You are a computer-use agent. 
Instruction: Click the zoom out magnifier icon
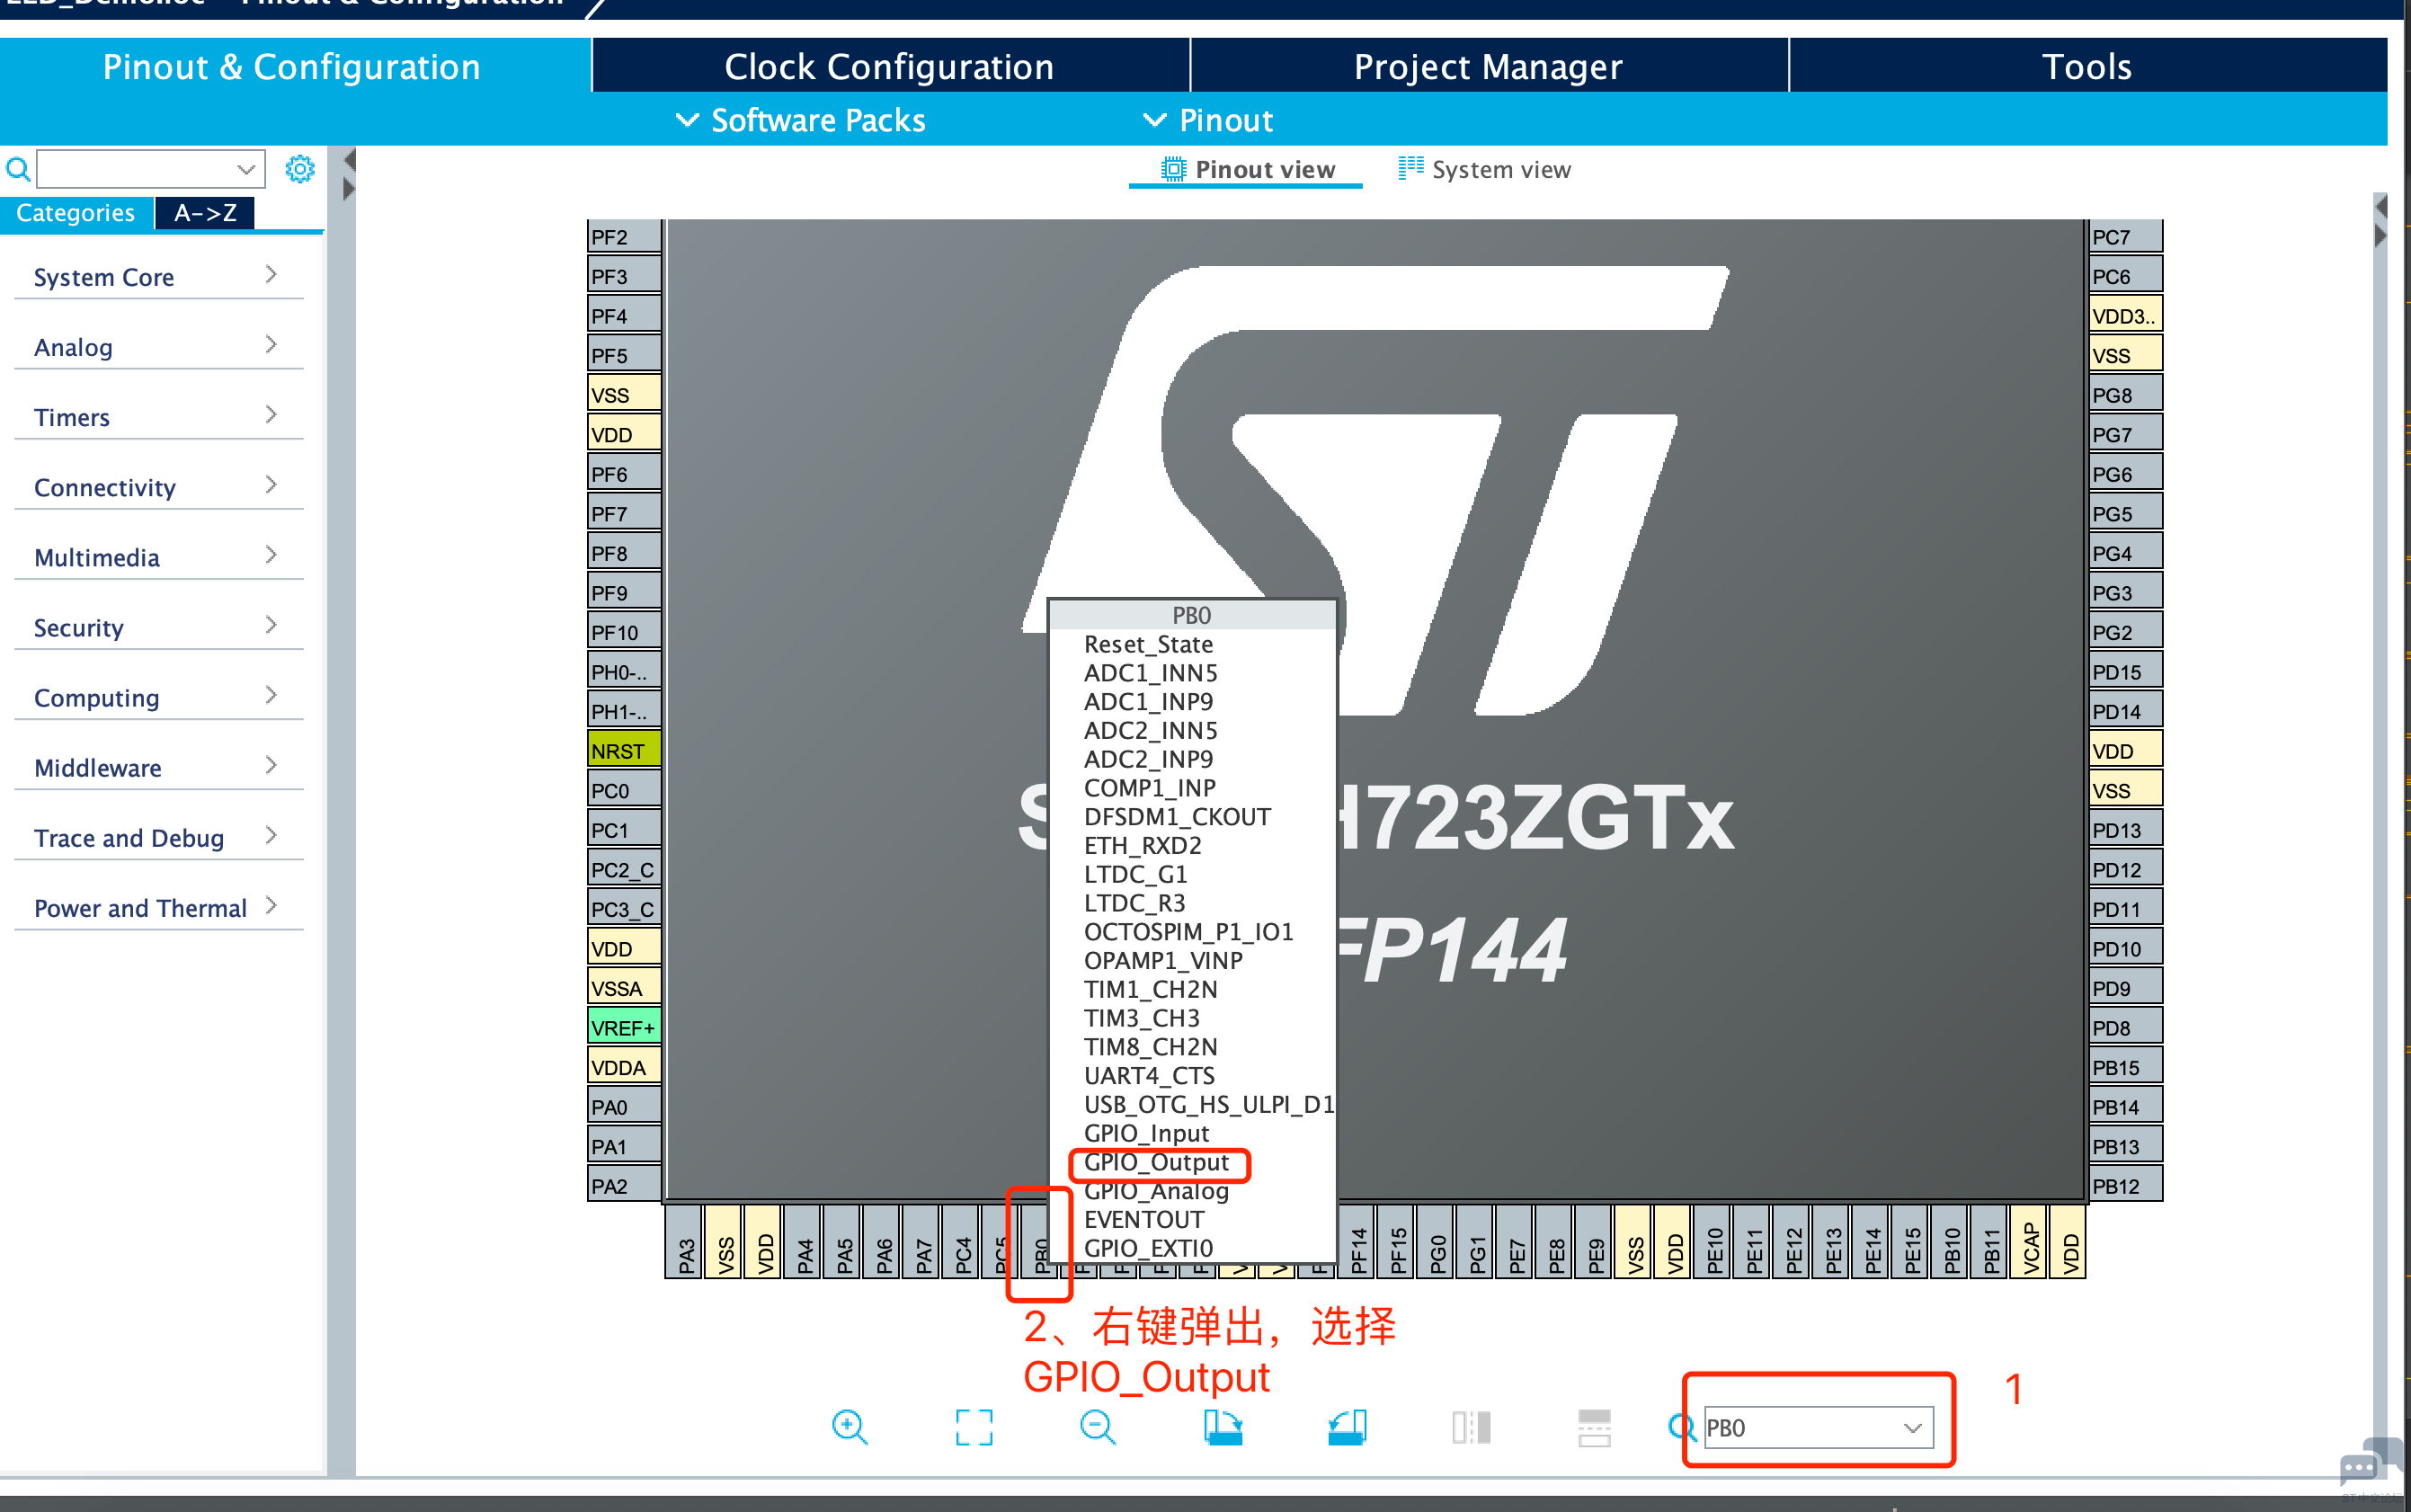1097,1427
